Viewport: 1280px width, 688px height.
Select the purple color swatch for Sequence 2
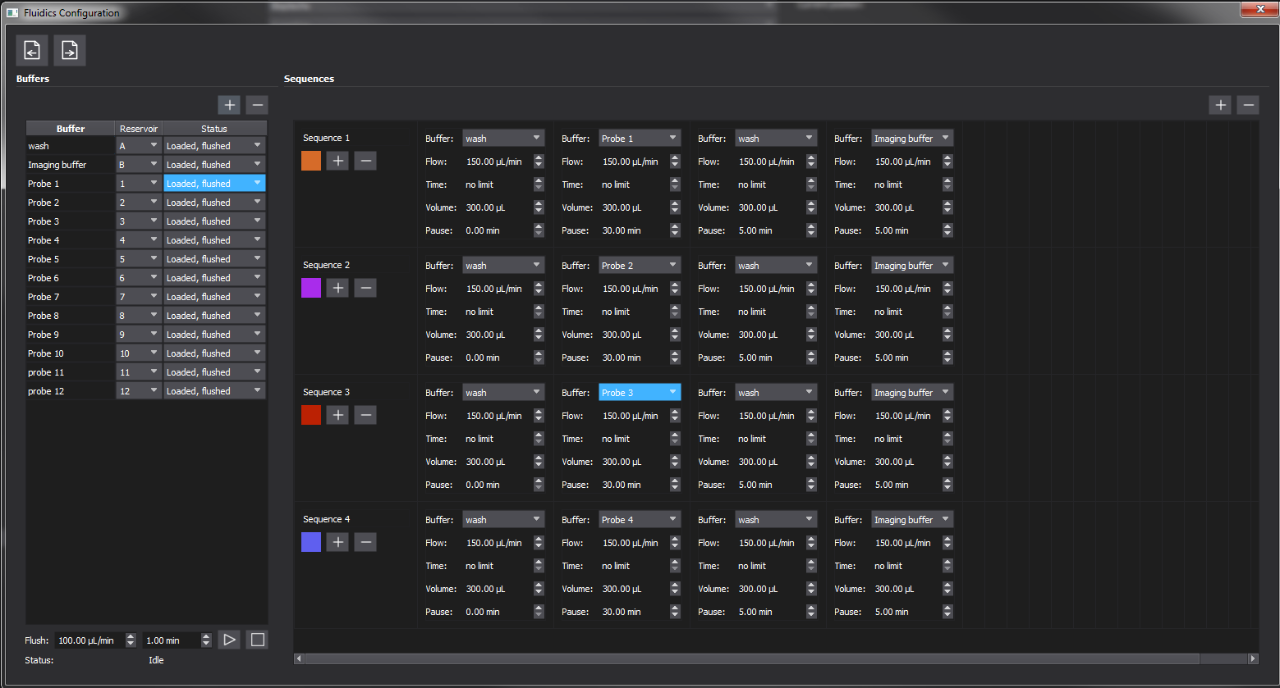310,288
